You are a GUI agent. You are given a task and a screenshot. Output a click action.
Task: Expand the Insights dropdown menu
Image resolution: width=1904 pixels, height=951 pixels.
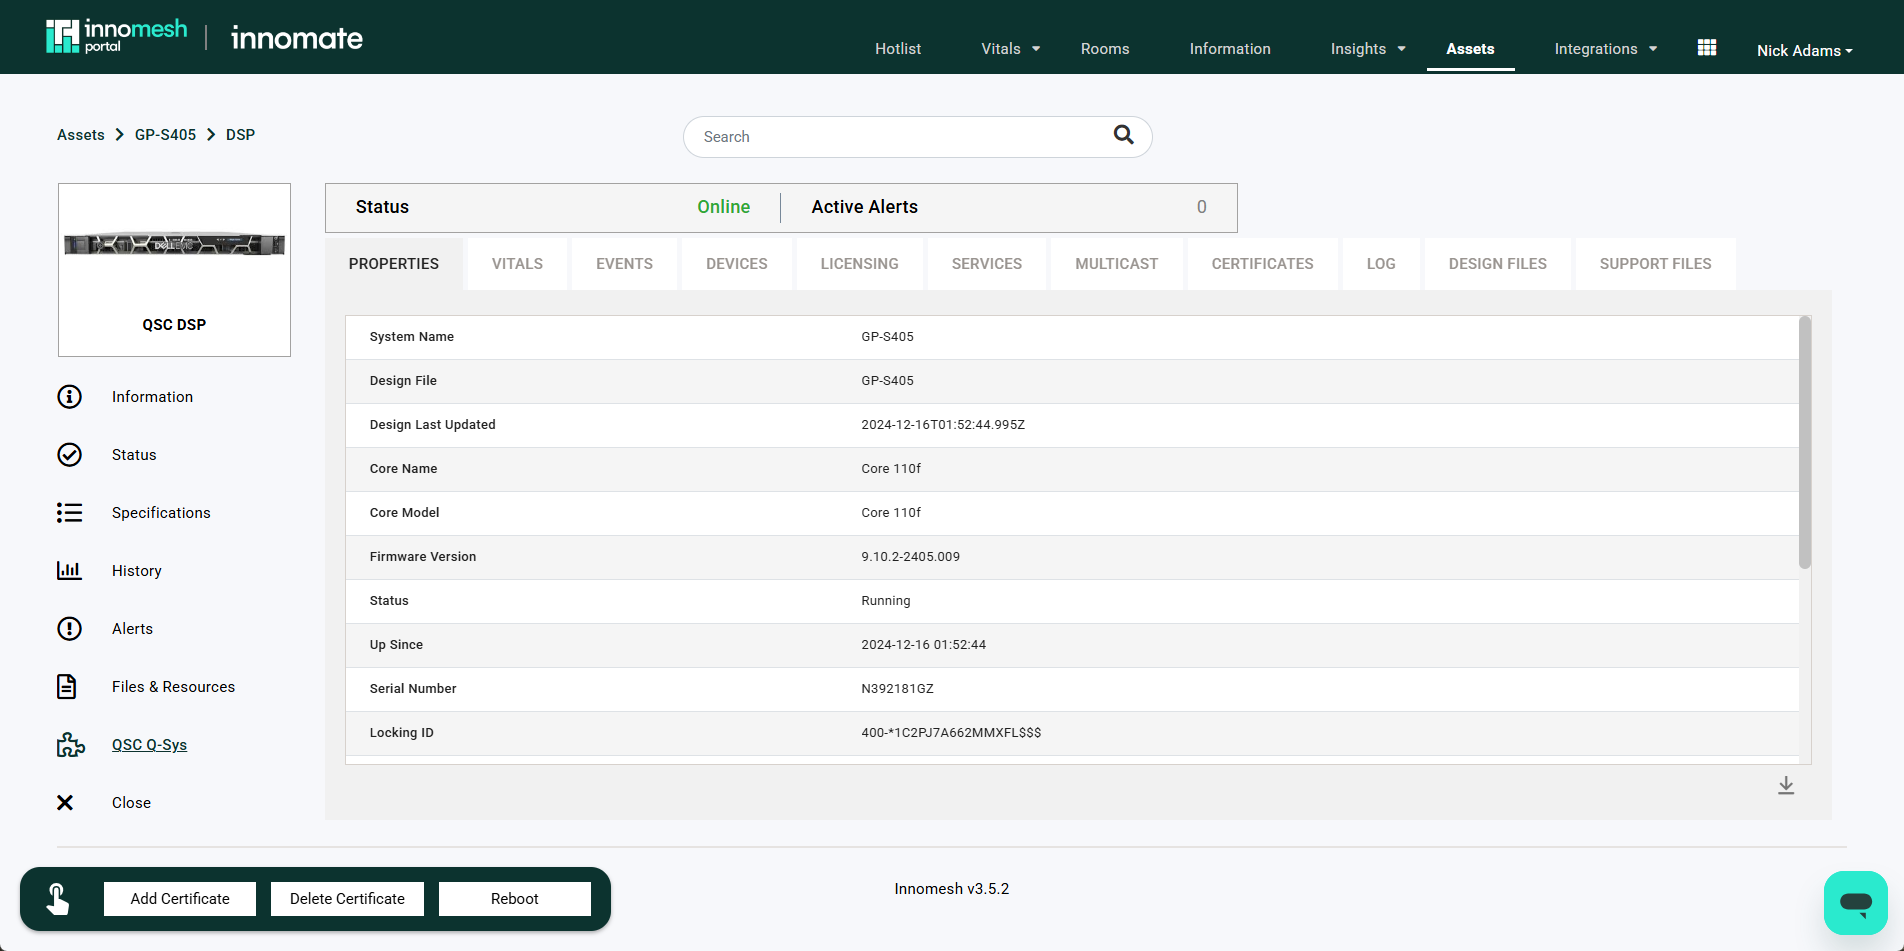point(1368,49)
